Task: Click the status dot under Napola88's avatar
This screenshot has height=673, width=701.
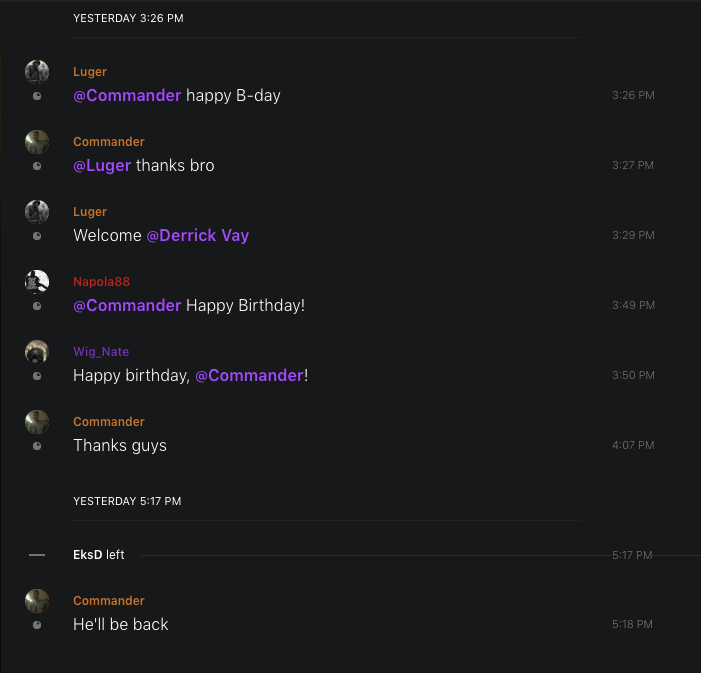Action: pyautogui.click(x=37, y=306)
